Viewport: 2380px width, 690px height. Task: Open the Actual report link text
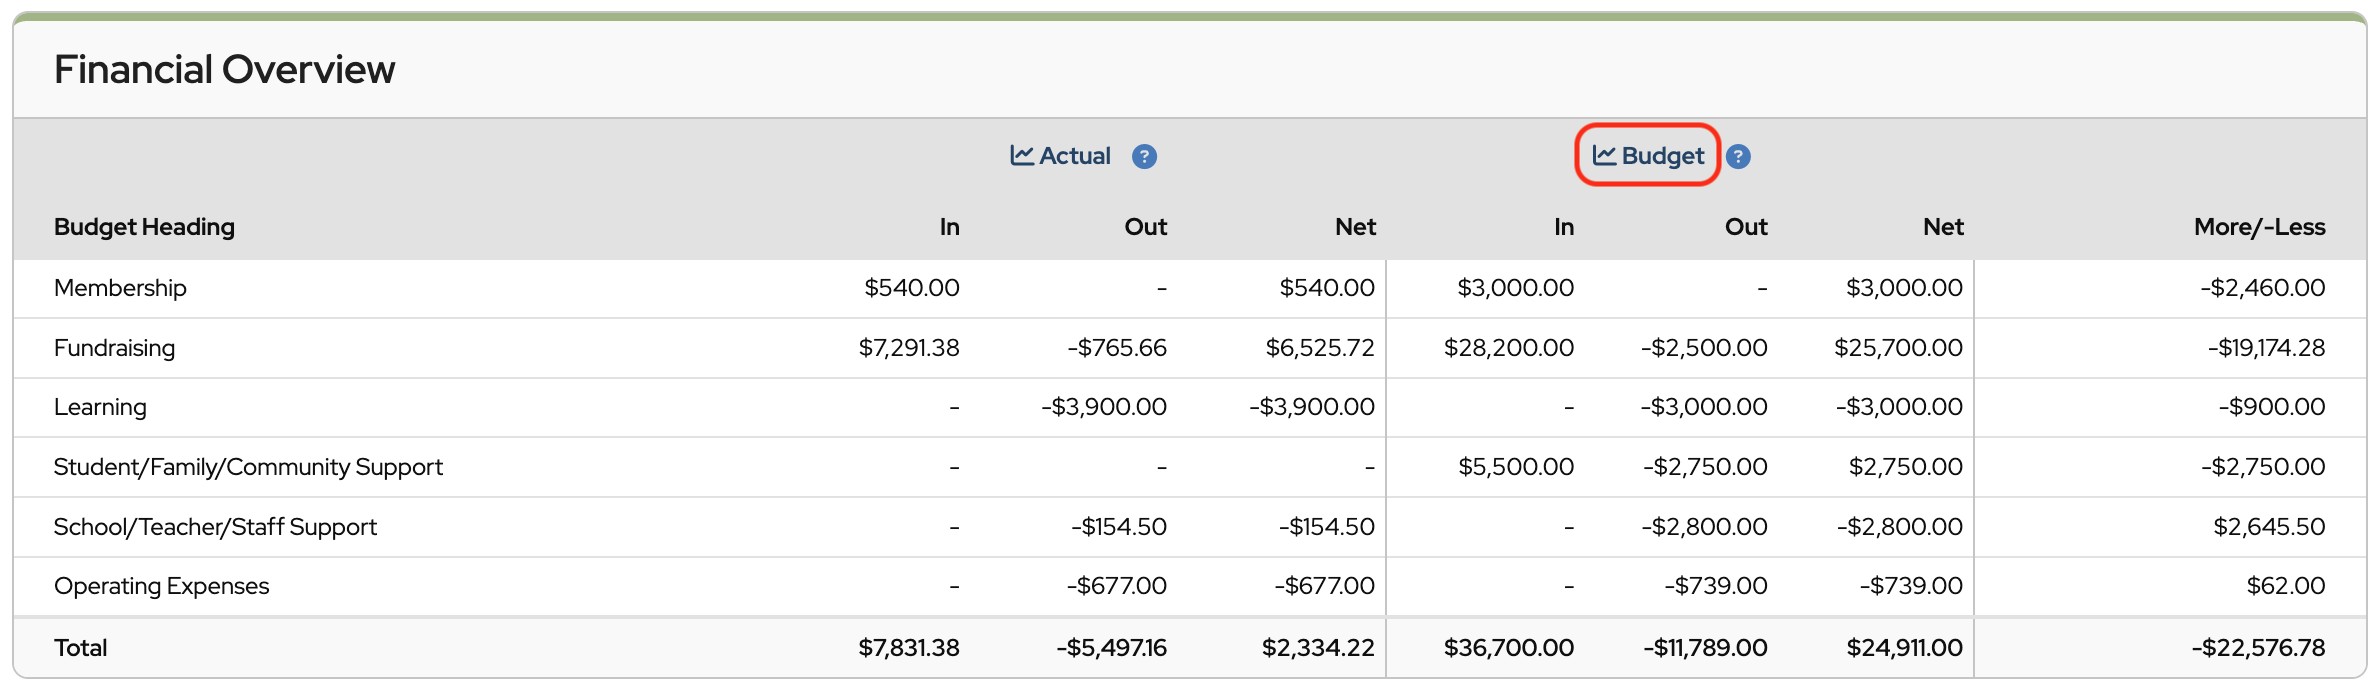(1075, 156)
